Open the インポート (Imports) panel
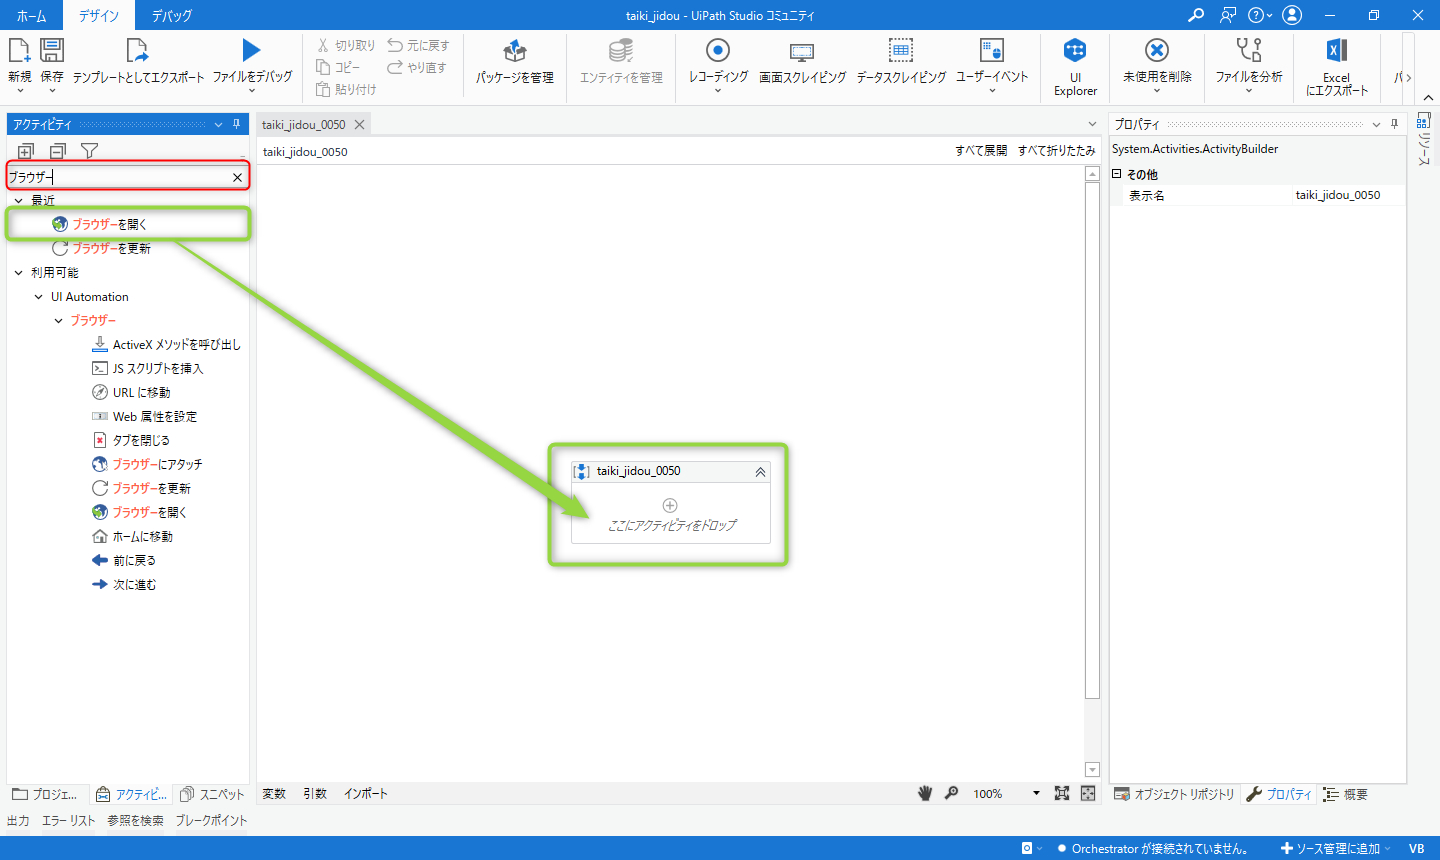This screenshot has height=860, width=1440. [x=365, y=794]
